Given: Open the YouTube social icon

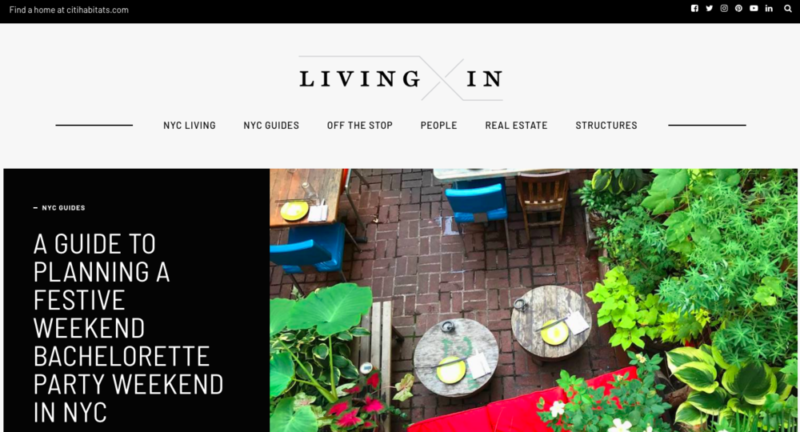Looking at the screenshot, I should click(x=754, y=8).
